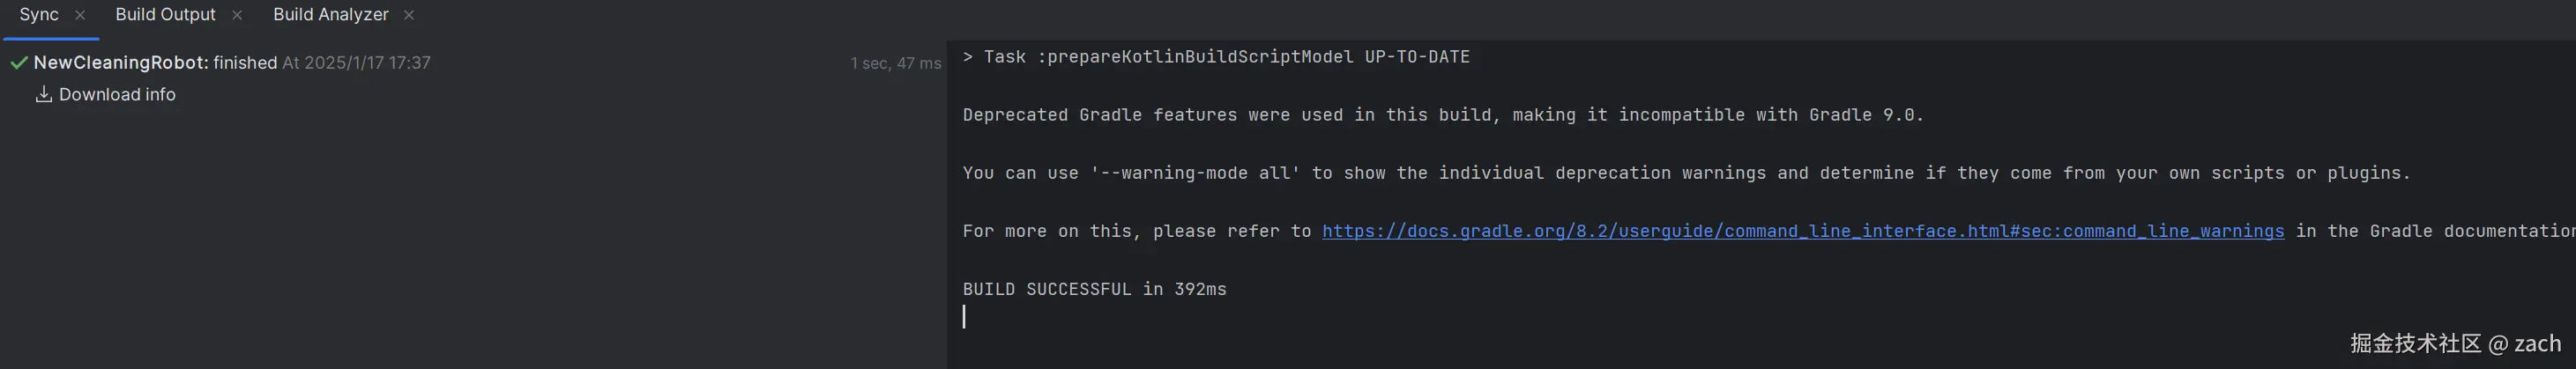Close the Build Output tab
Image resolution: width=2576 pixels, height=369 pixels.
237,15
